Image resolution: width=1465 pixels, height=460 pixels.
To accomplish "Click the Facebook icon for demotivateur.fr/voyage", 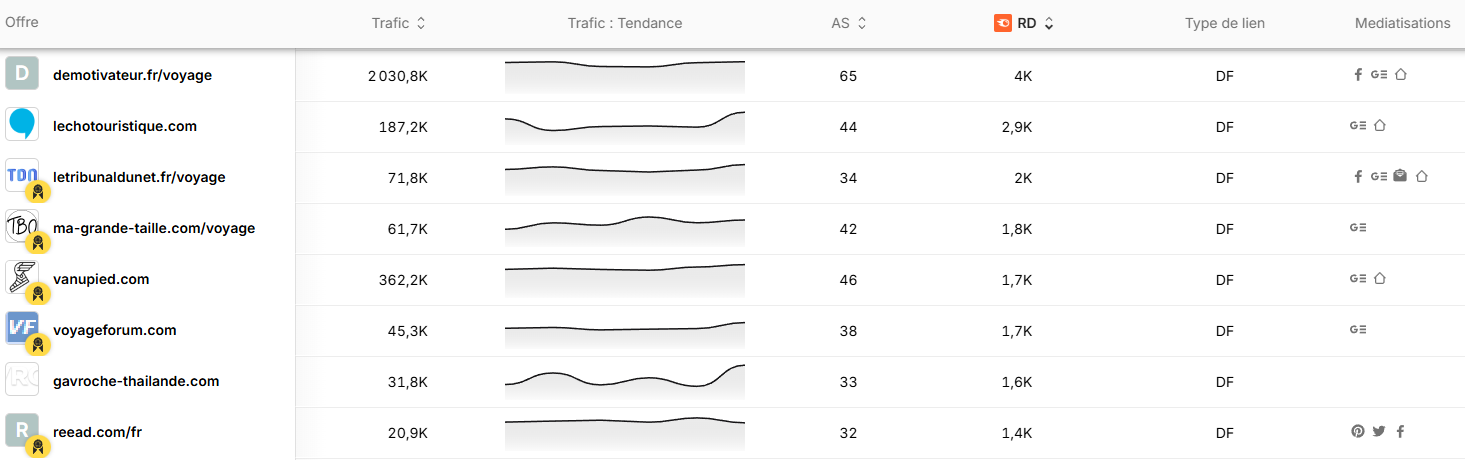I will point(1358,74).
